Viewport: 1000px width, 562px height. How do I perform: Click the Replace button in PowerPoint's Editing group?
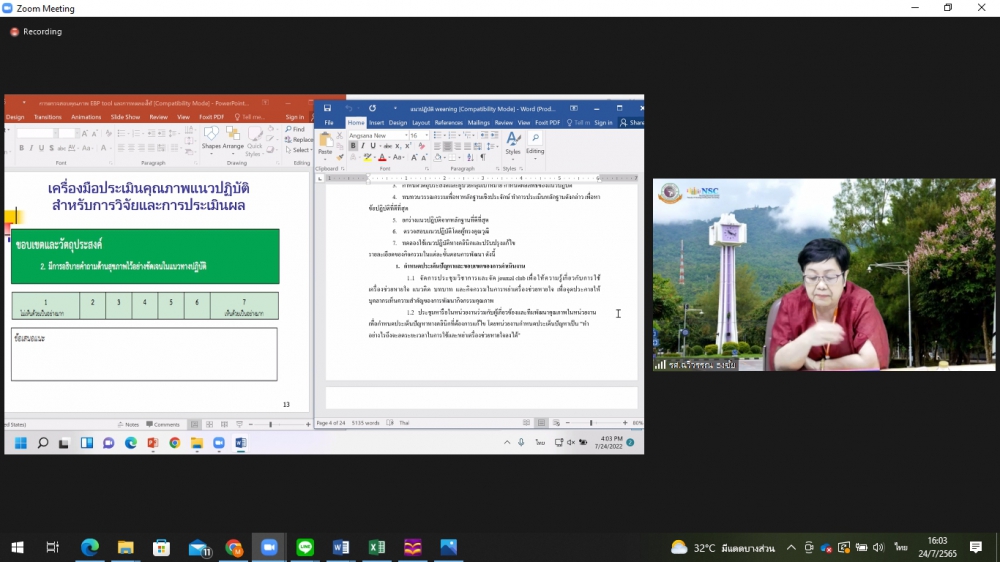coord(300,140)
